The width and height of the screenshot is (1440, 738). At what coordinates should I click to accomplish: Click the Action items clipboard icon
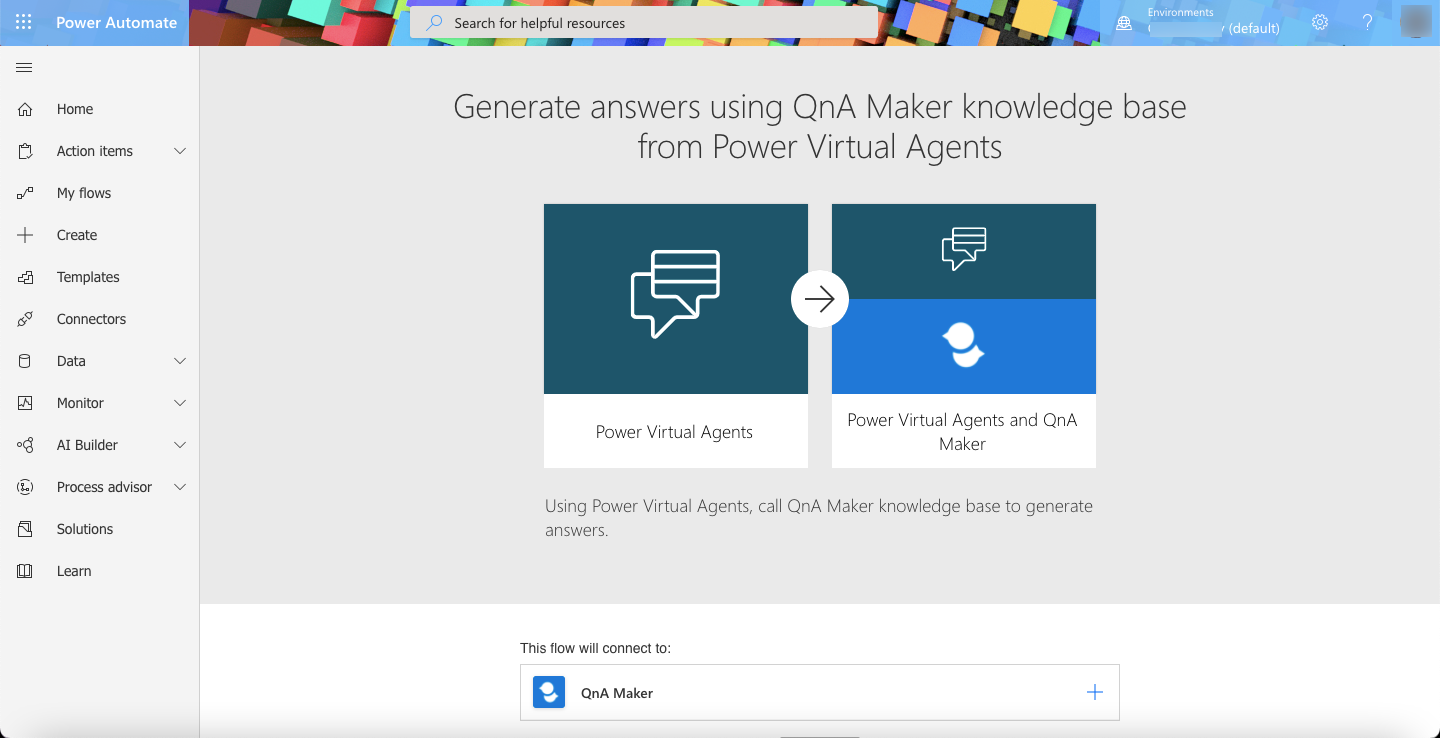25,151
